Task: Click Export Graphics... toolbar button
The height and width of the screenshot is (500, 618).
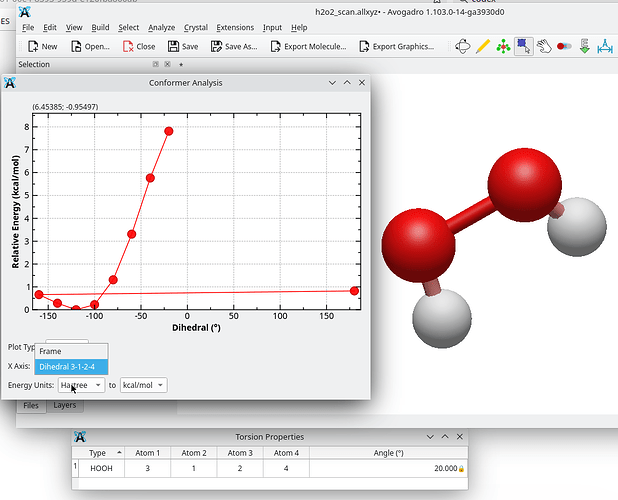Action: coord(397,46)
